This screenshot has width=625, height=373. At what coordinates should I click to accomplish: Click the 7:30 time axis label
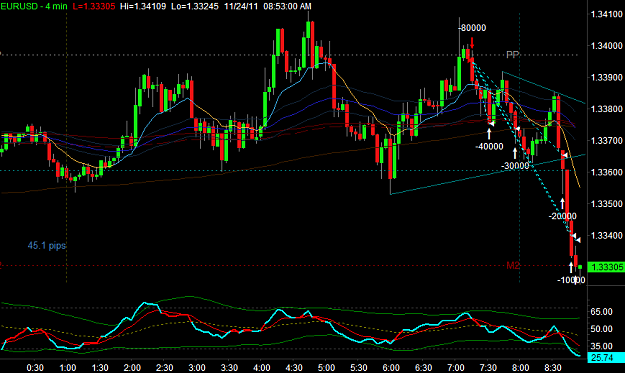coord(488,367)
